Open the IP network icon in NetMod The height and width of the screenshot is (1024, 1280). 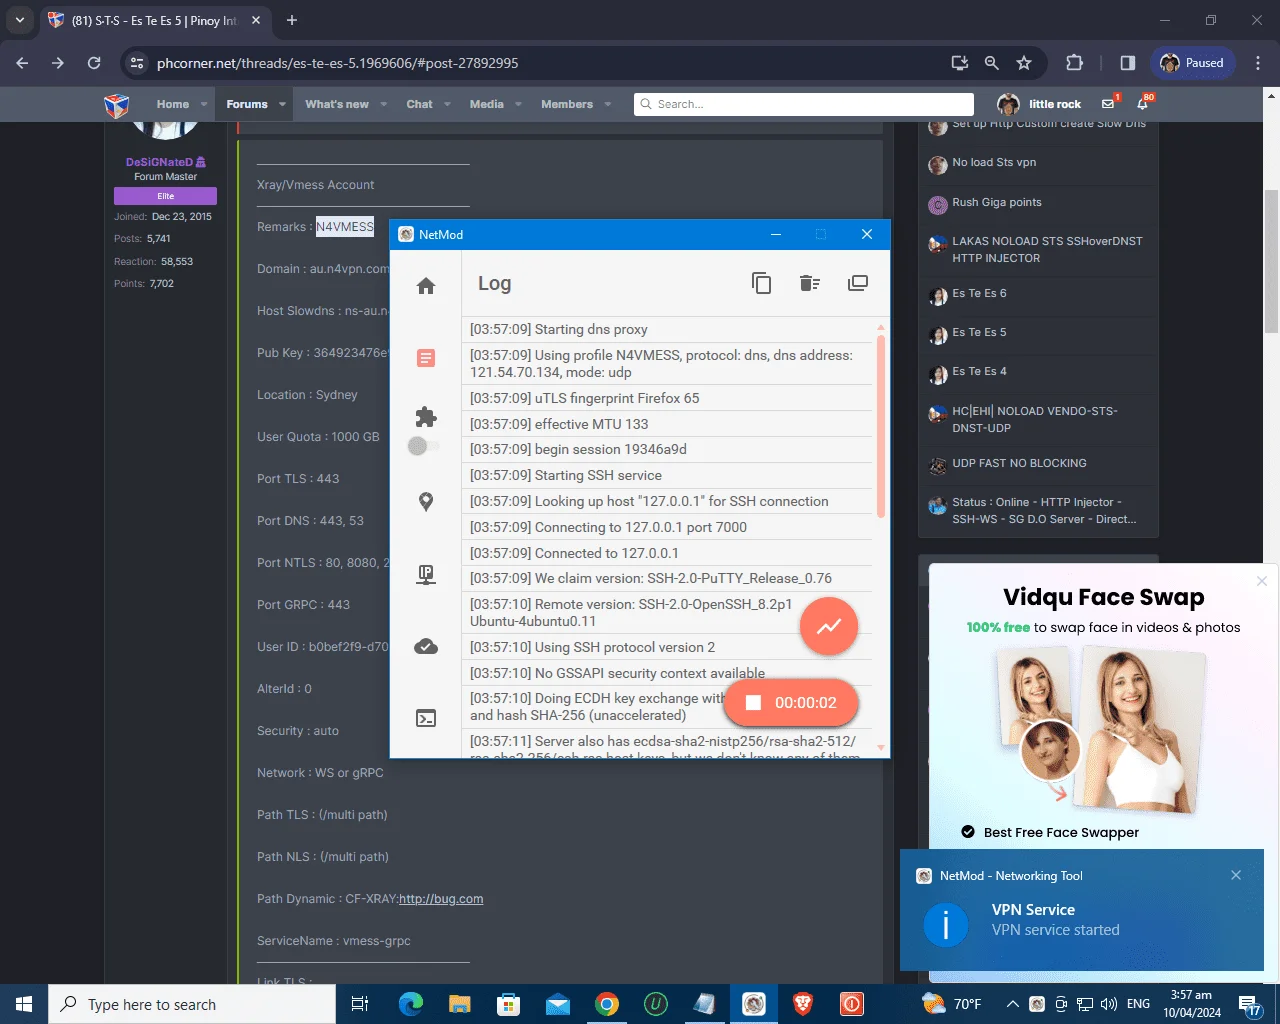pos(426,574)
